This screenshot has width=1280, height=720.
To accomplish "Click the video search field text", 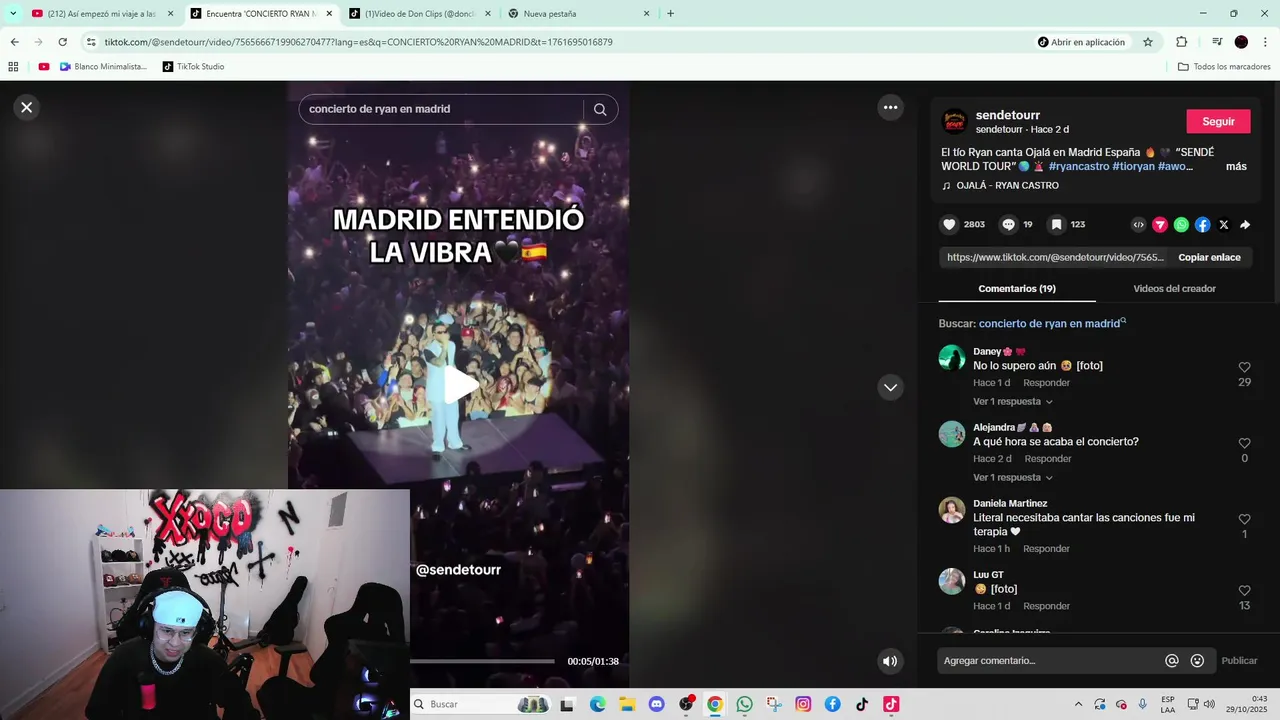I will click(x=380, y=109).
